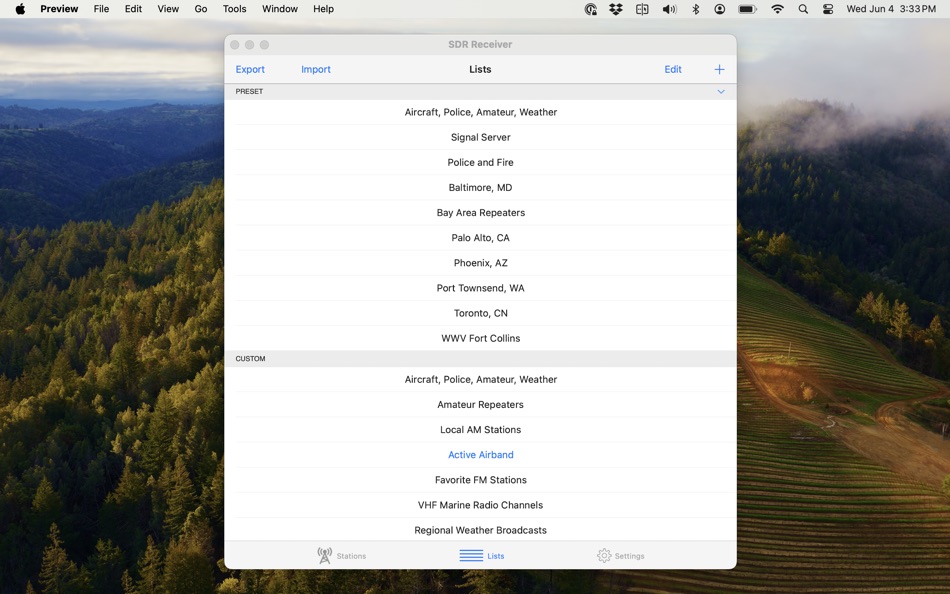Click the Edit button in SDR Receiver

673,70
